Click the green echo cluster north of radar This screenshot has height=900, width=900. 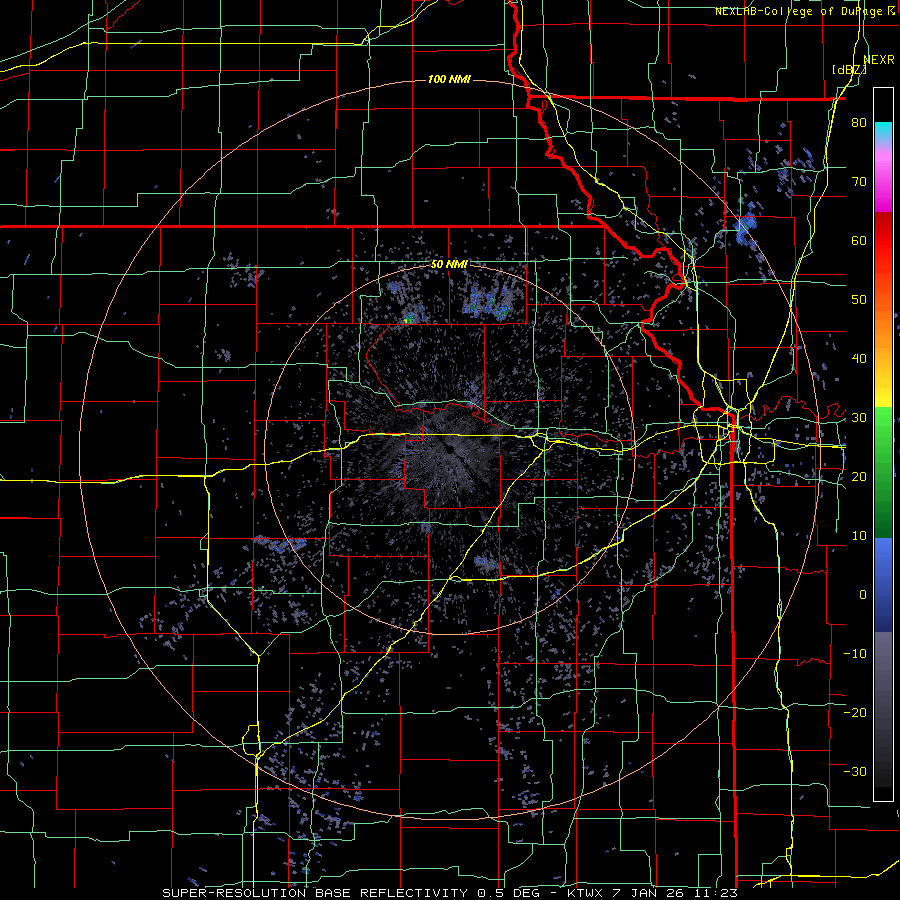[408, 320]
